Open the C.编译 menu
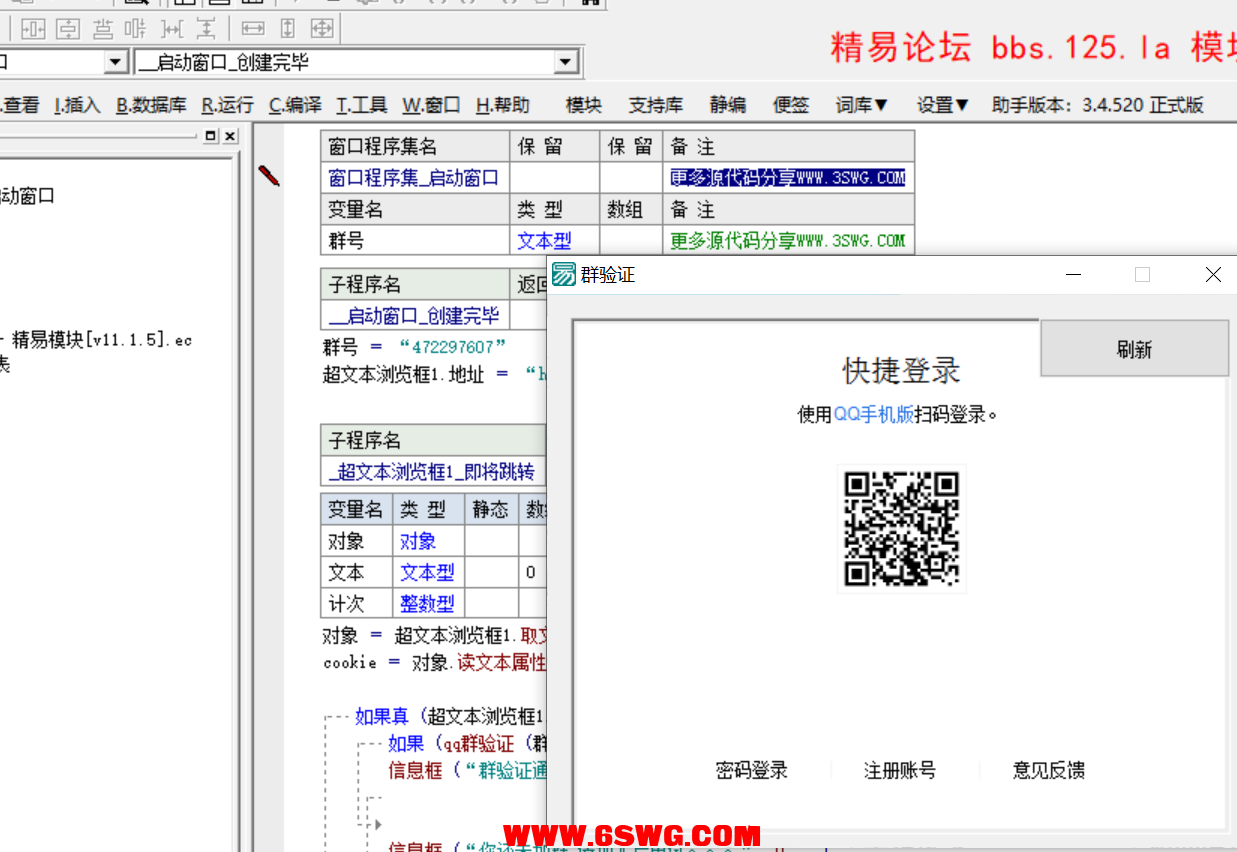 click(295, 105)
